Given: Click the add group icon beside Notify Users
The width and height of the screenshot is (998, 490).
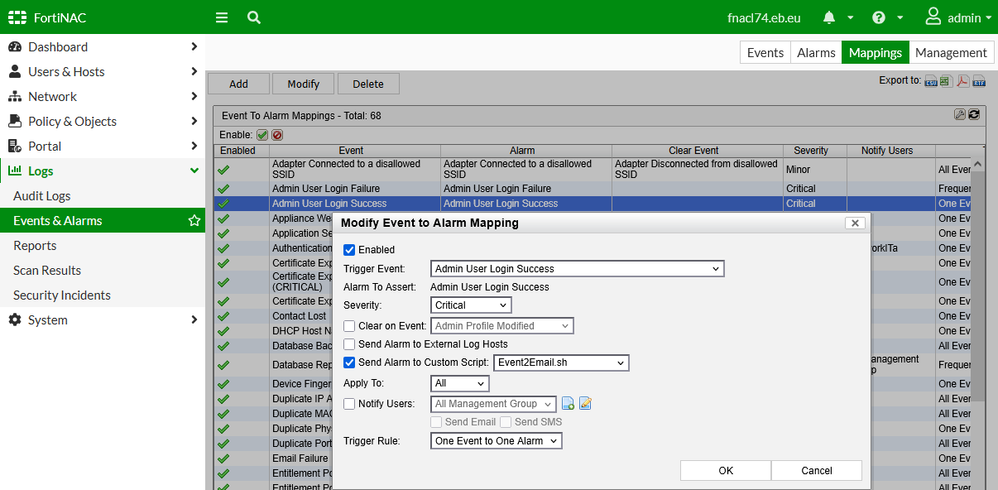Looking at the screenshot, I should 568,404.
